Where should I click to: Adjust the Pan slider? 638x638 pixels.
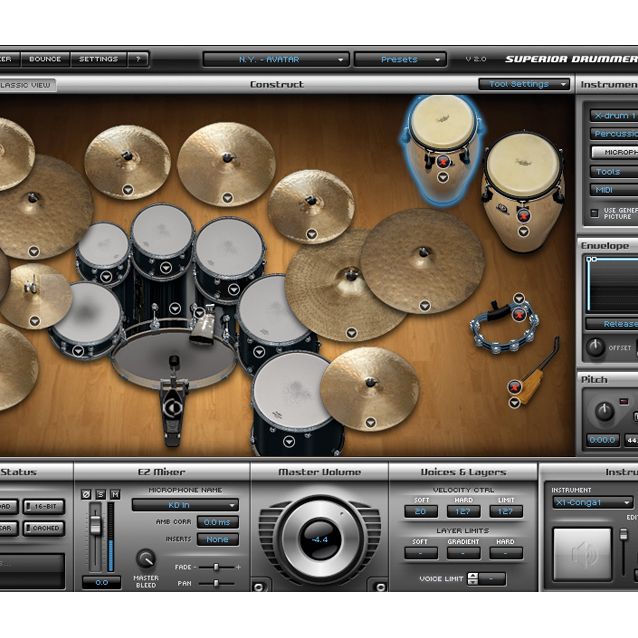216,583
